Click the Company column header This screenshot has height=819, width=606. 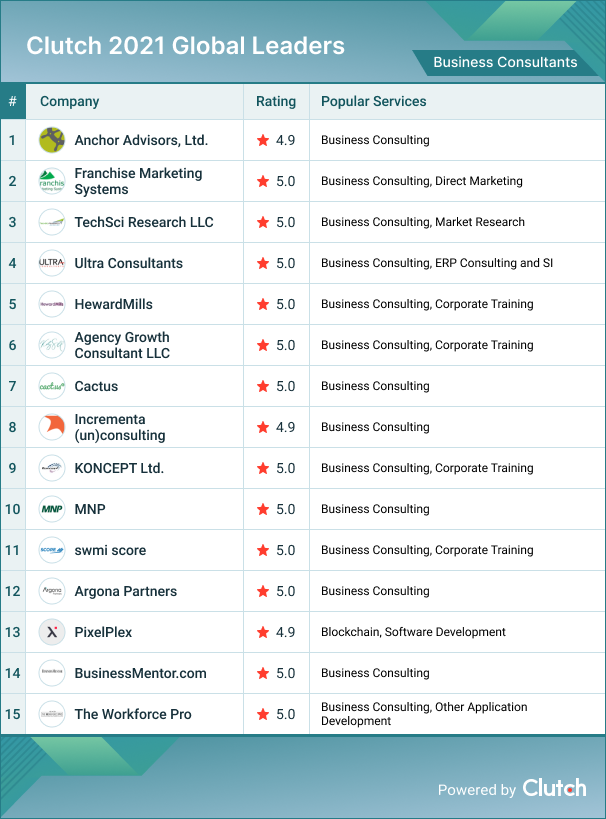click(69, 101)
